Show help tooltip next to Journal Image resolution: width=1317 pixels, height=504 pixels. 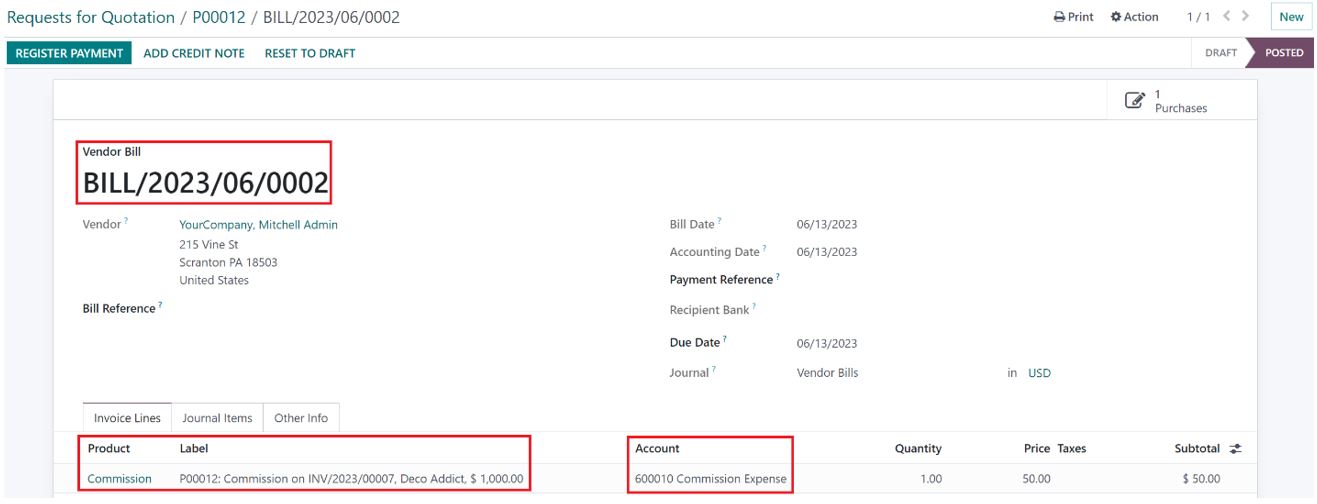click(x=712, y=371)
